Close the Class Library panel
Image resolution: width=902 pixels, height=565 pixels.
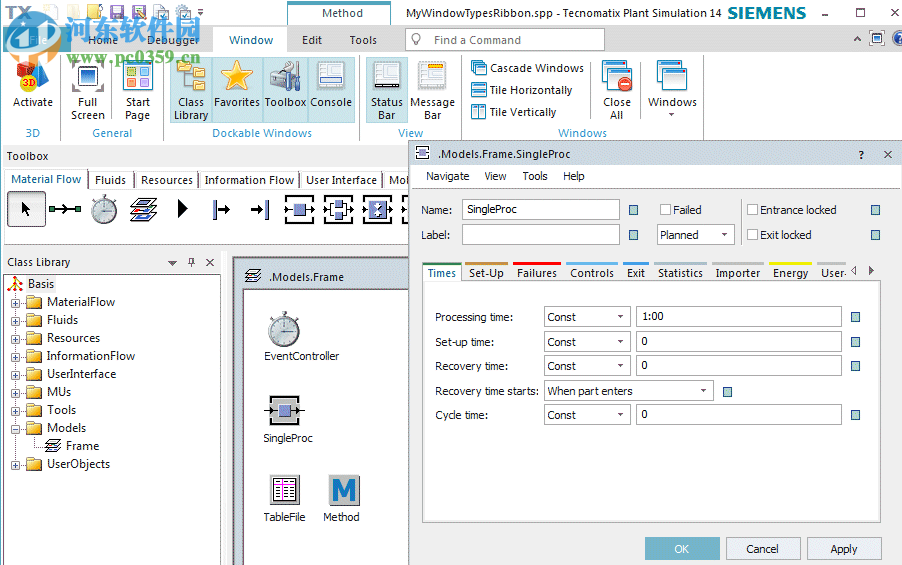click(210, 262)
